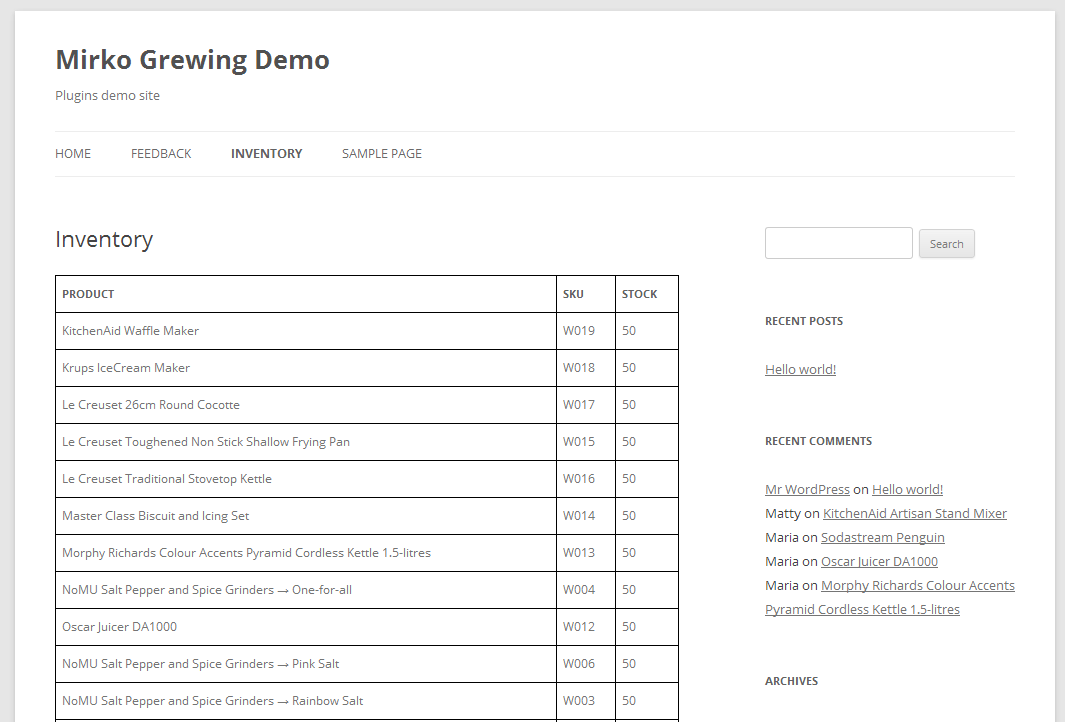
Task: Select Oscar Juicer DA1000 table cell
Action: pyautogui.click(x=306, y=628)
